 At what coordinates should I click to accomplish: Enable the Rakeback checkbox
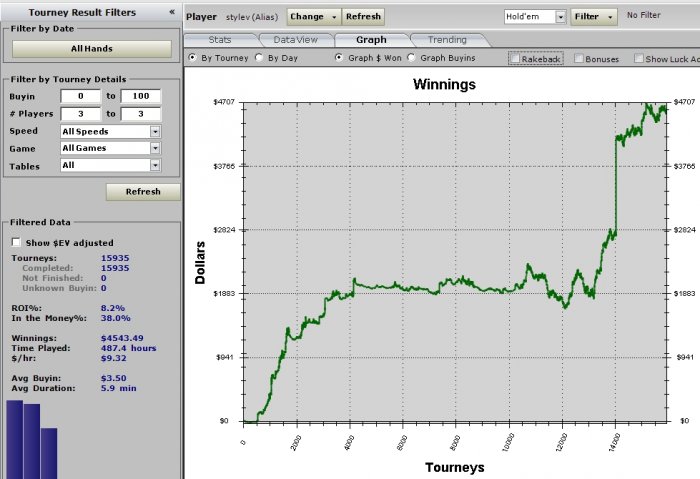(x=516, y=60)
